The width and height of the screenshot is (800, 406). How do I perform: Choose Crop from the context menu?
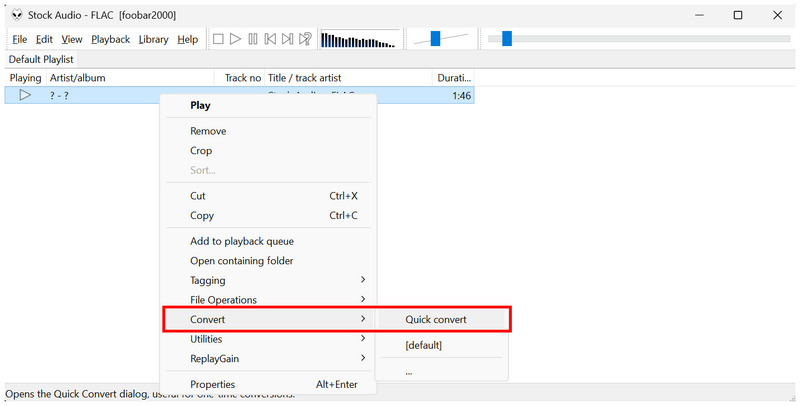pyautogui.click(x=268, y=150)
